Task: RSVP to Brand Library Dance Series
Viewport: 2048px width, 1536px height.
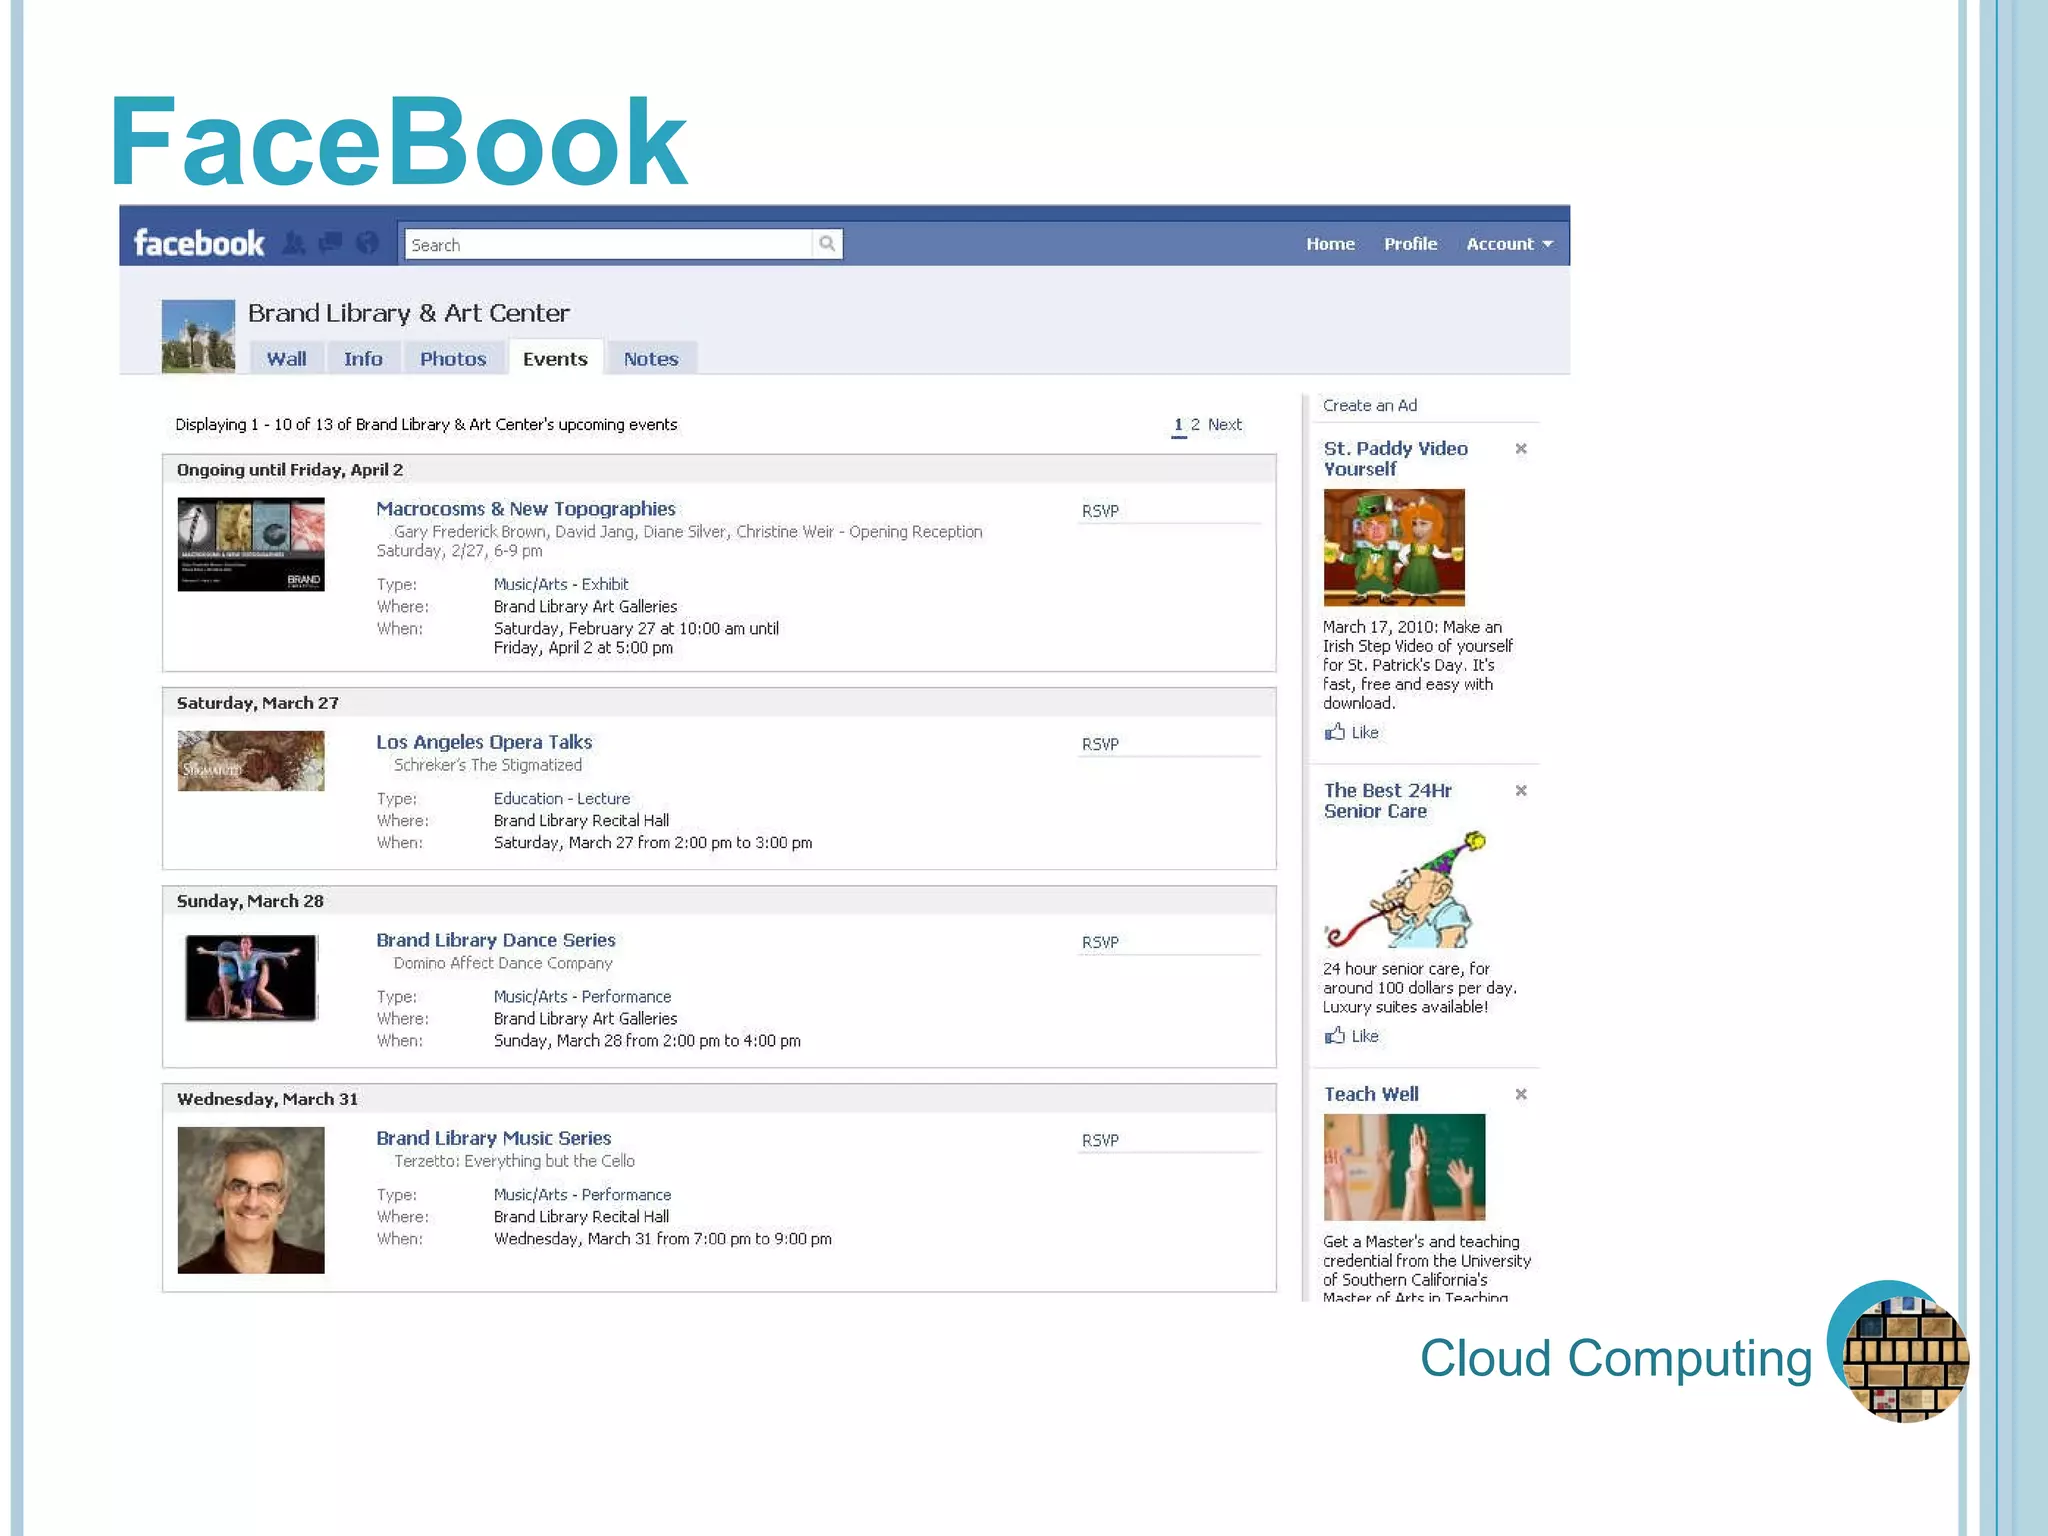Action: point(1100,942)
